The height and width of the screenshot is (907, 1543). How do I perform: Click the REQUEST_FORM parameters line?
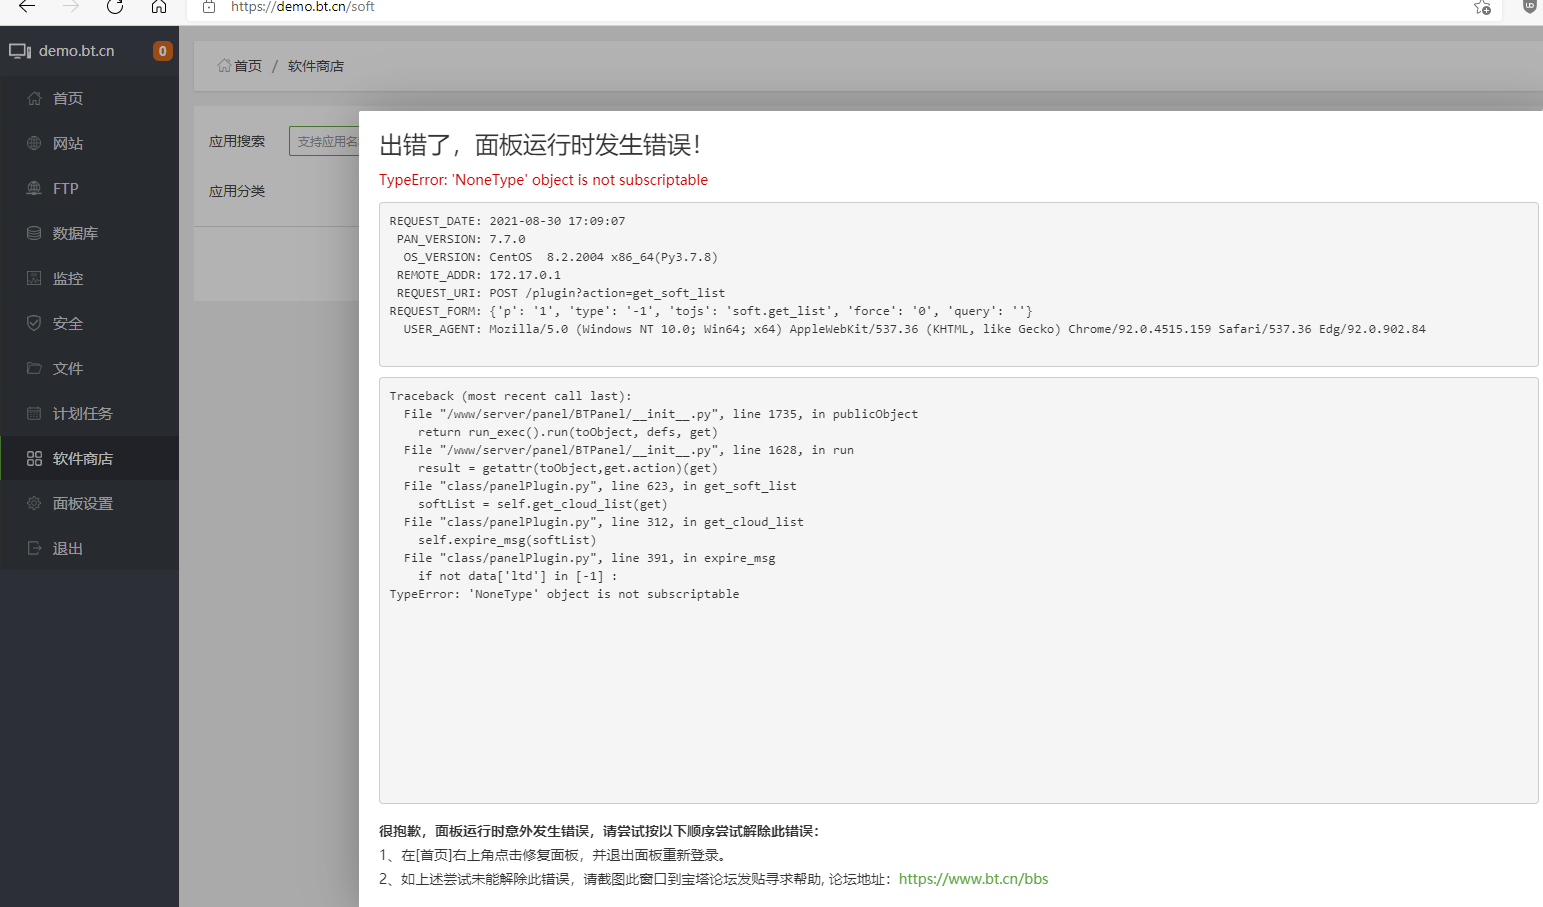[711, 311]
